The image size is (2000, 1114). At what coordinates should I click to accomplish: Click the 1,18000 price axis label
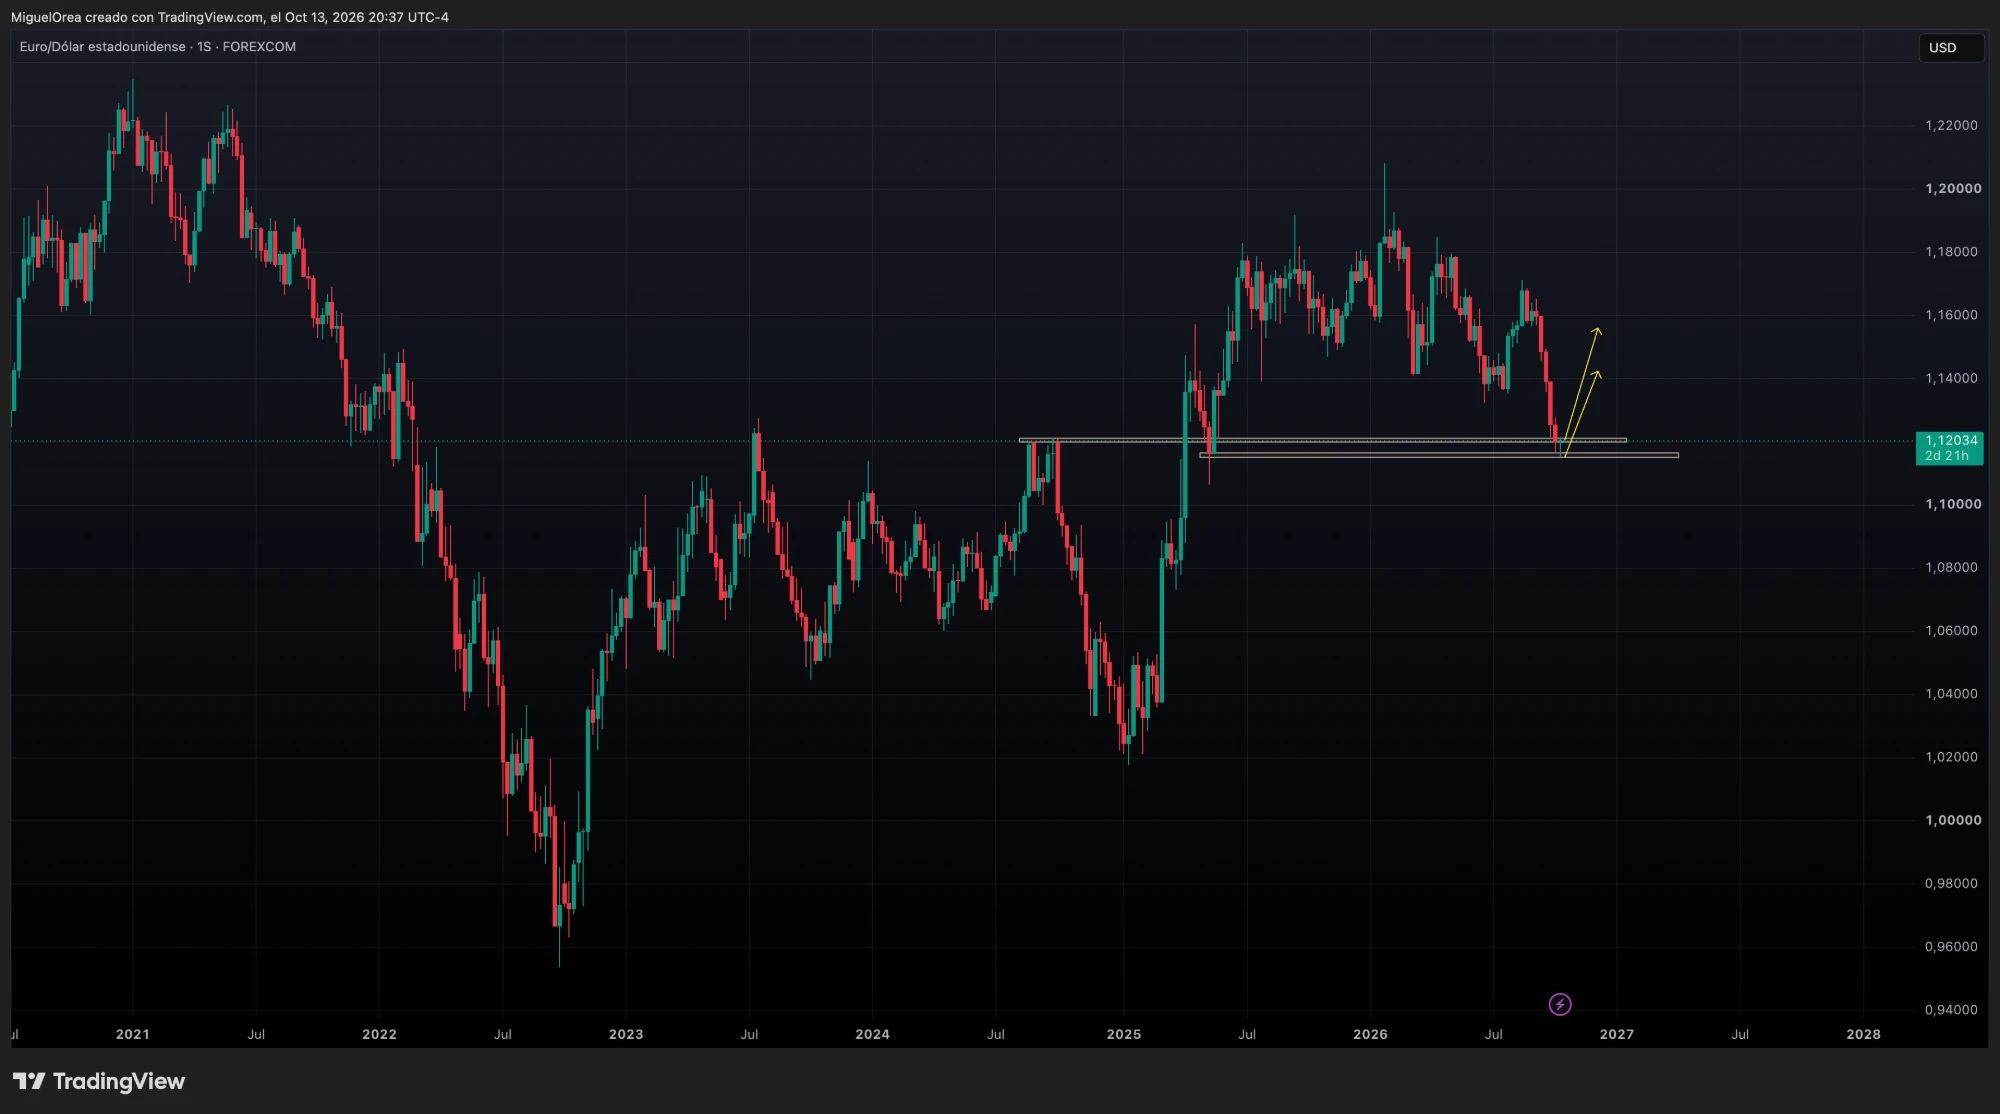pyautogui.click(x=1951, y=251)
